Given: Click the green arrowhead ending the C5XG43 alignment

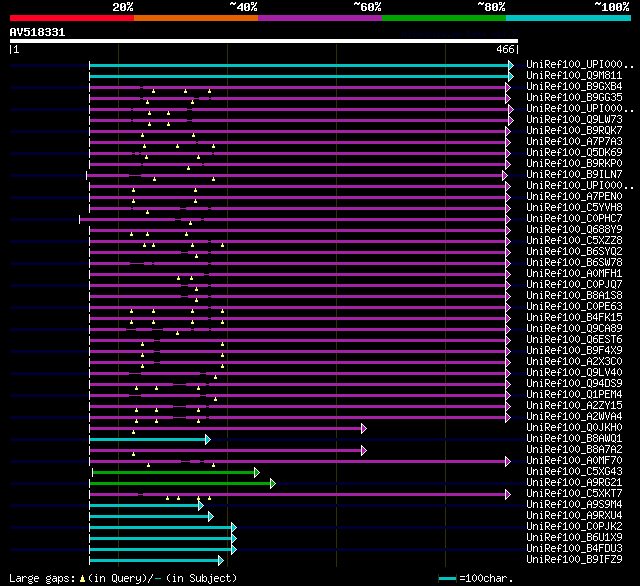Looking at the screenshot, I should click(x=257, y=473).
